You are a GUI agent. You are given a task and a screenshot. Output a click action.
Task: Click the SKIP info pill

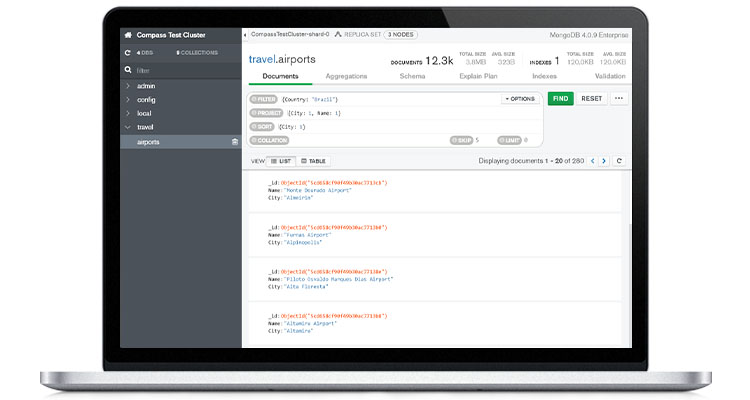461,140
